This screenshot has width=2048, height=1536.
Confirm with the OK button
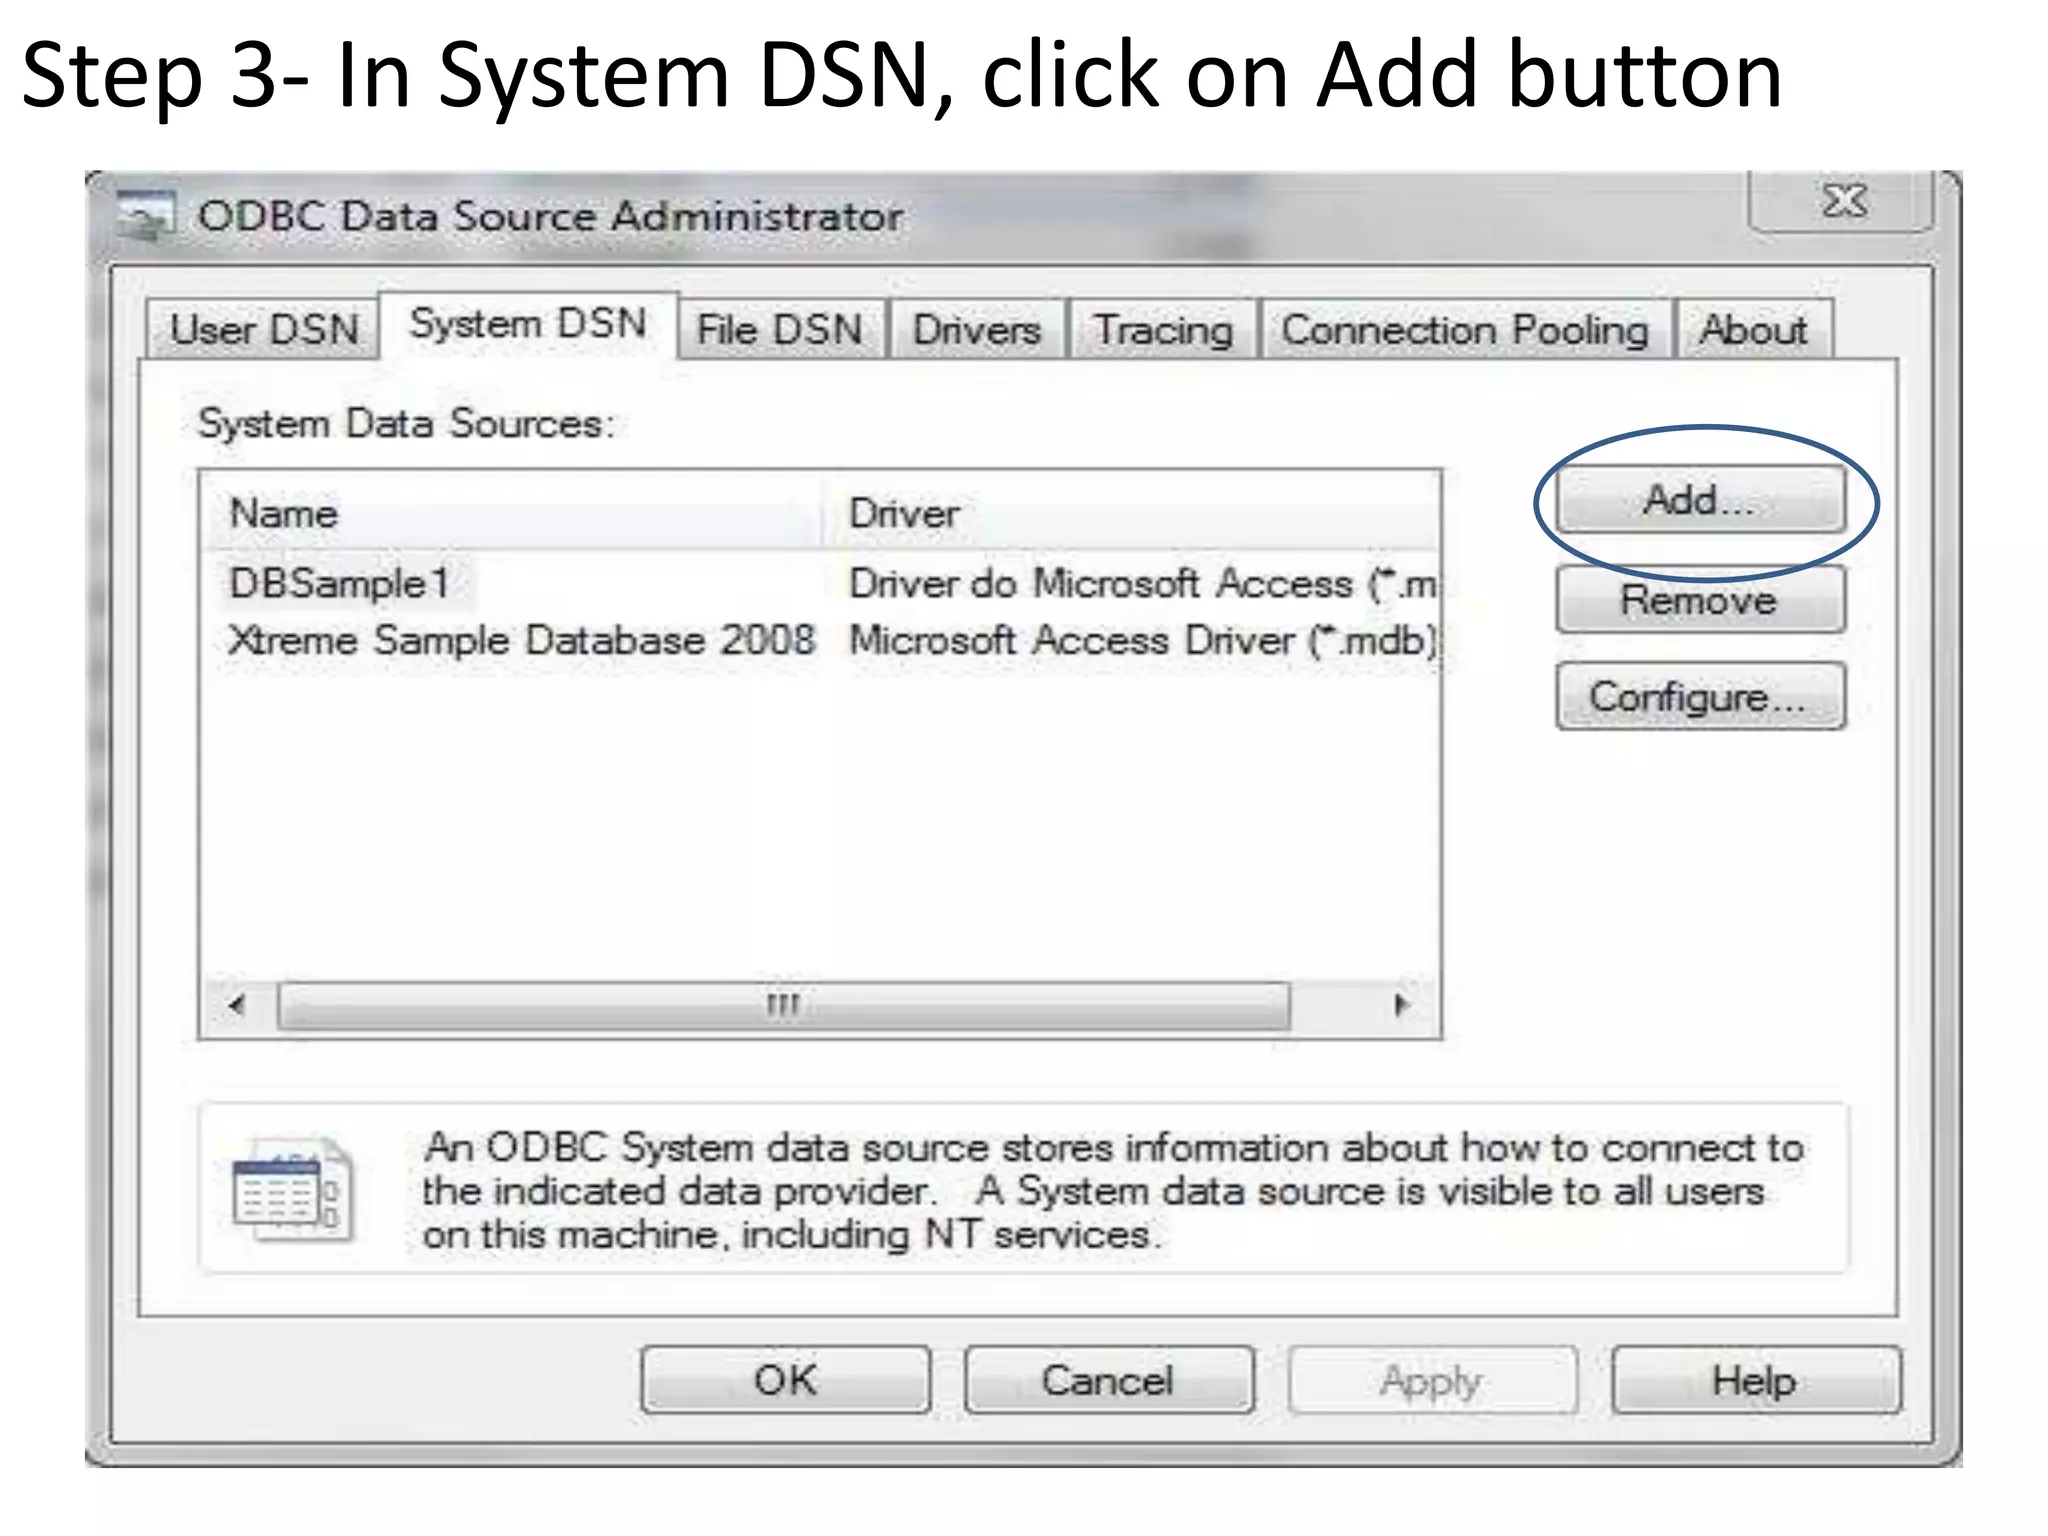click(x=785, y=1381)
